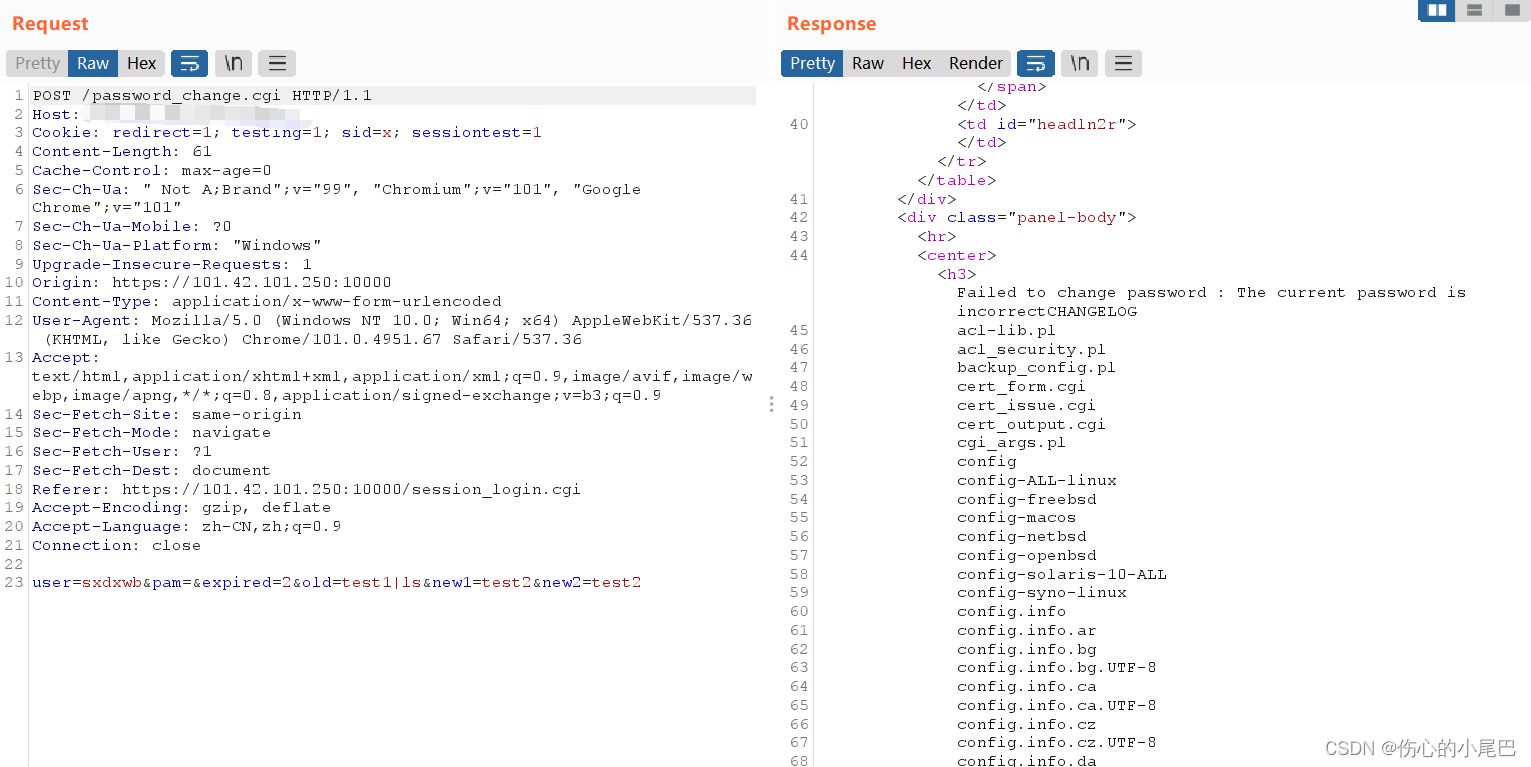Click config-ALL-linux in response listing
The image size is (1531, 767).
pos(1037,481)
